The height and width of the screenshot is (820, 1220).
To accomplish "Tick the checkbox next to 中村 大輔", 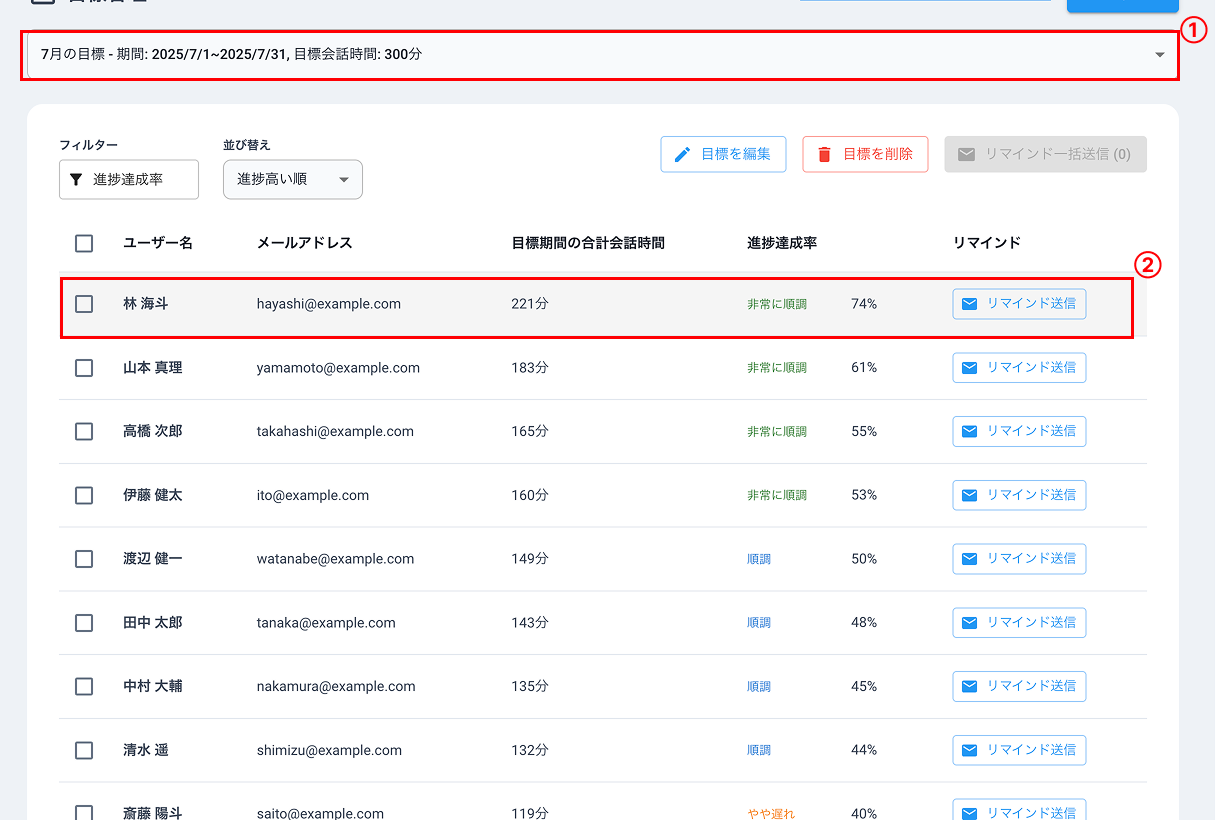I will click(84, 686).
